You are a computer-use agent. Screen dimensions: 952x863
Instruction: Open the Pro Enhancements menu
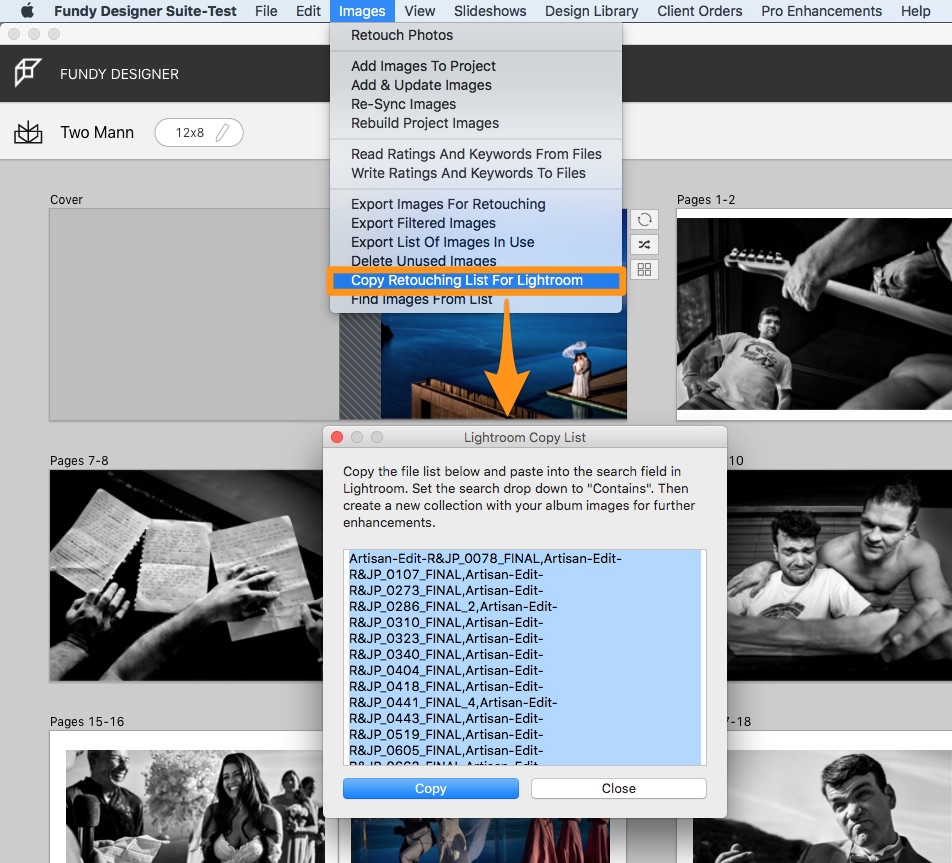click(821, 11)
